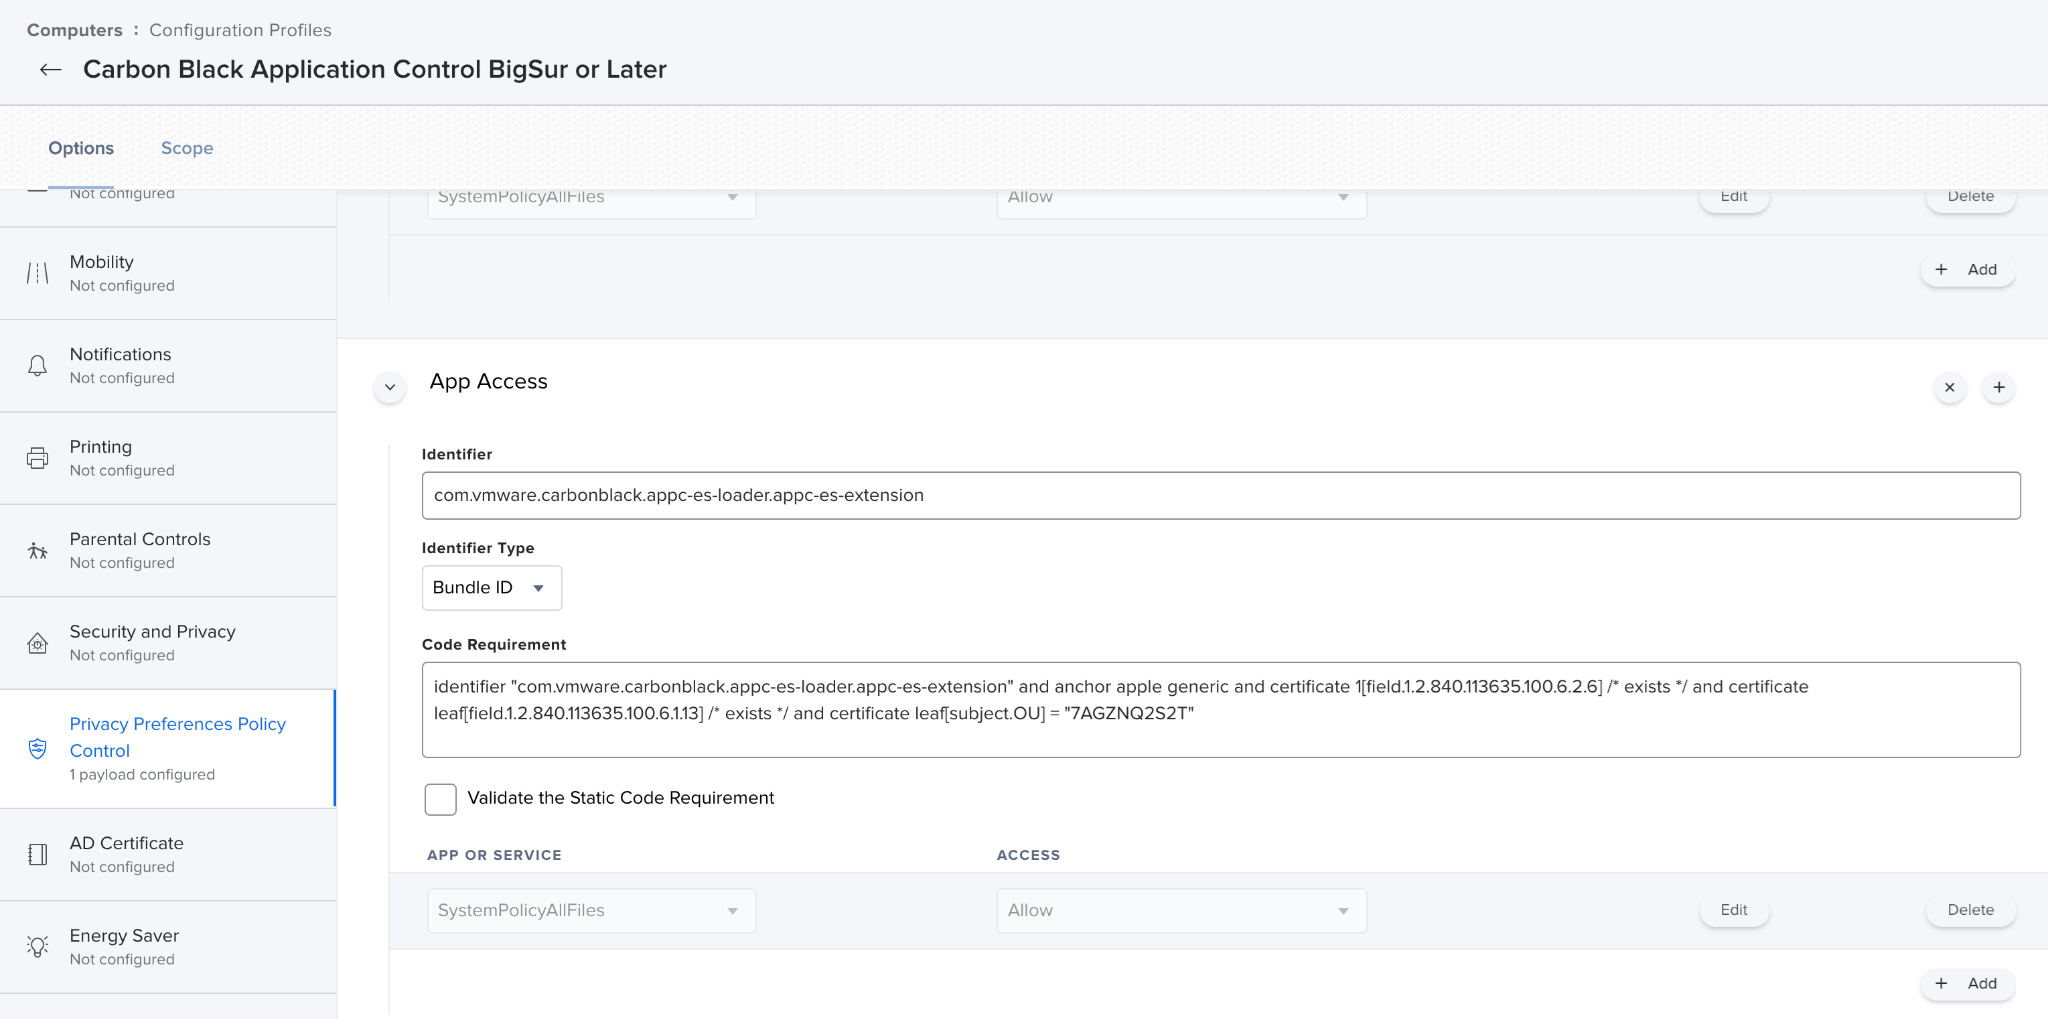The height and width of the screenshot is (1019, 2048).
Task: Click the Notifications bell icon
Action: click(37, 366)
